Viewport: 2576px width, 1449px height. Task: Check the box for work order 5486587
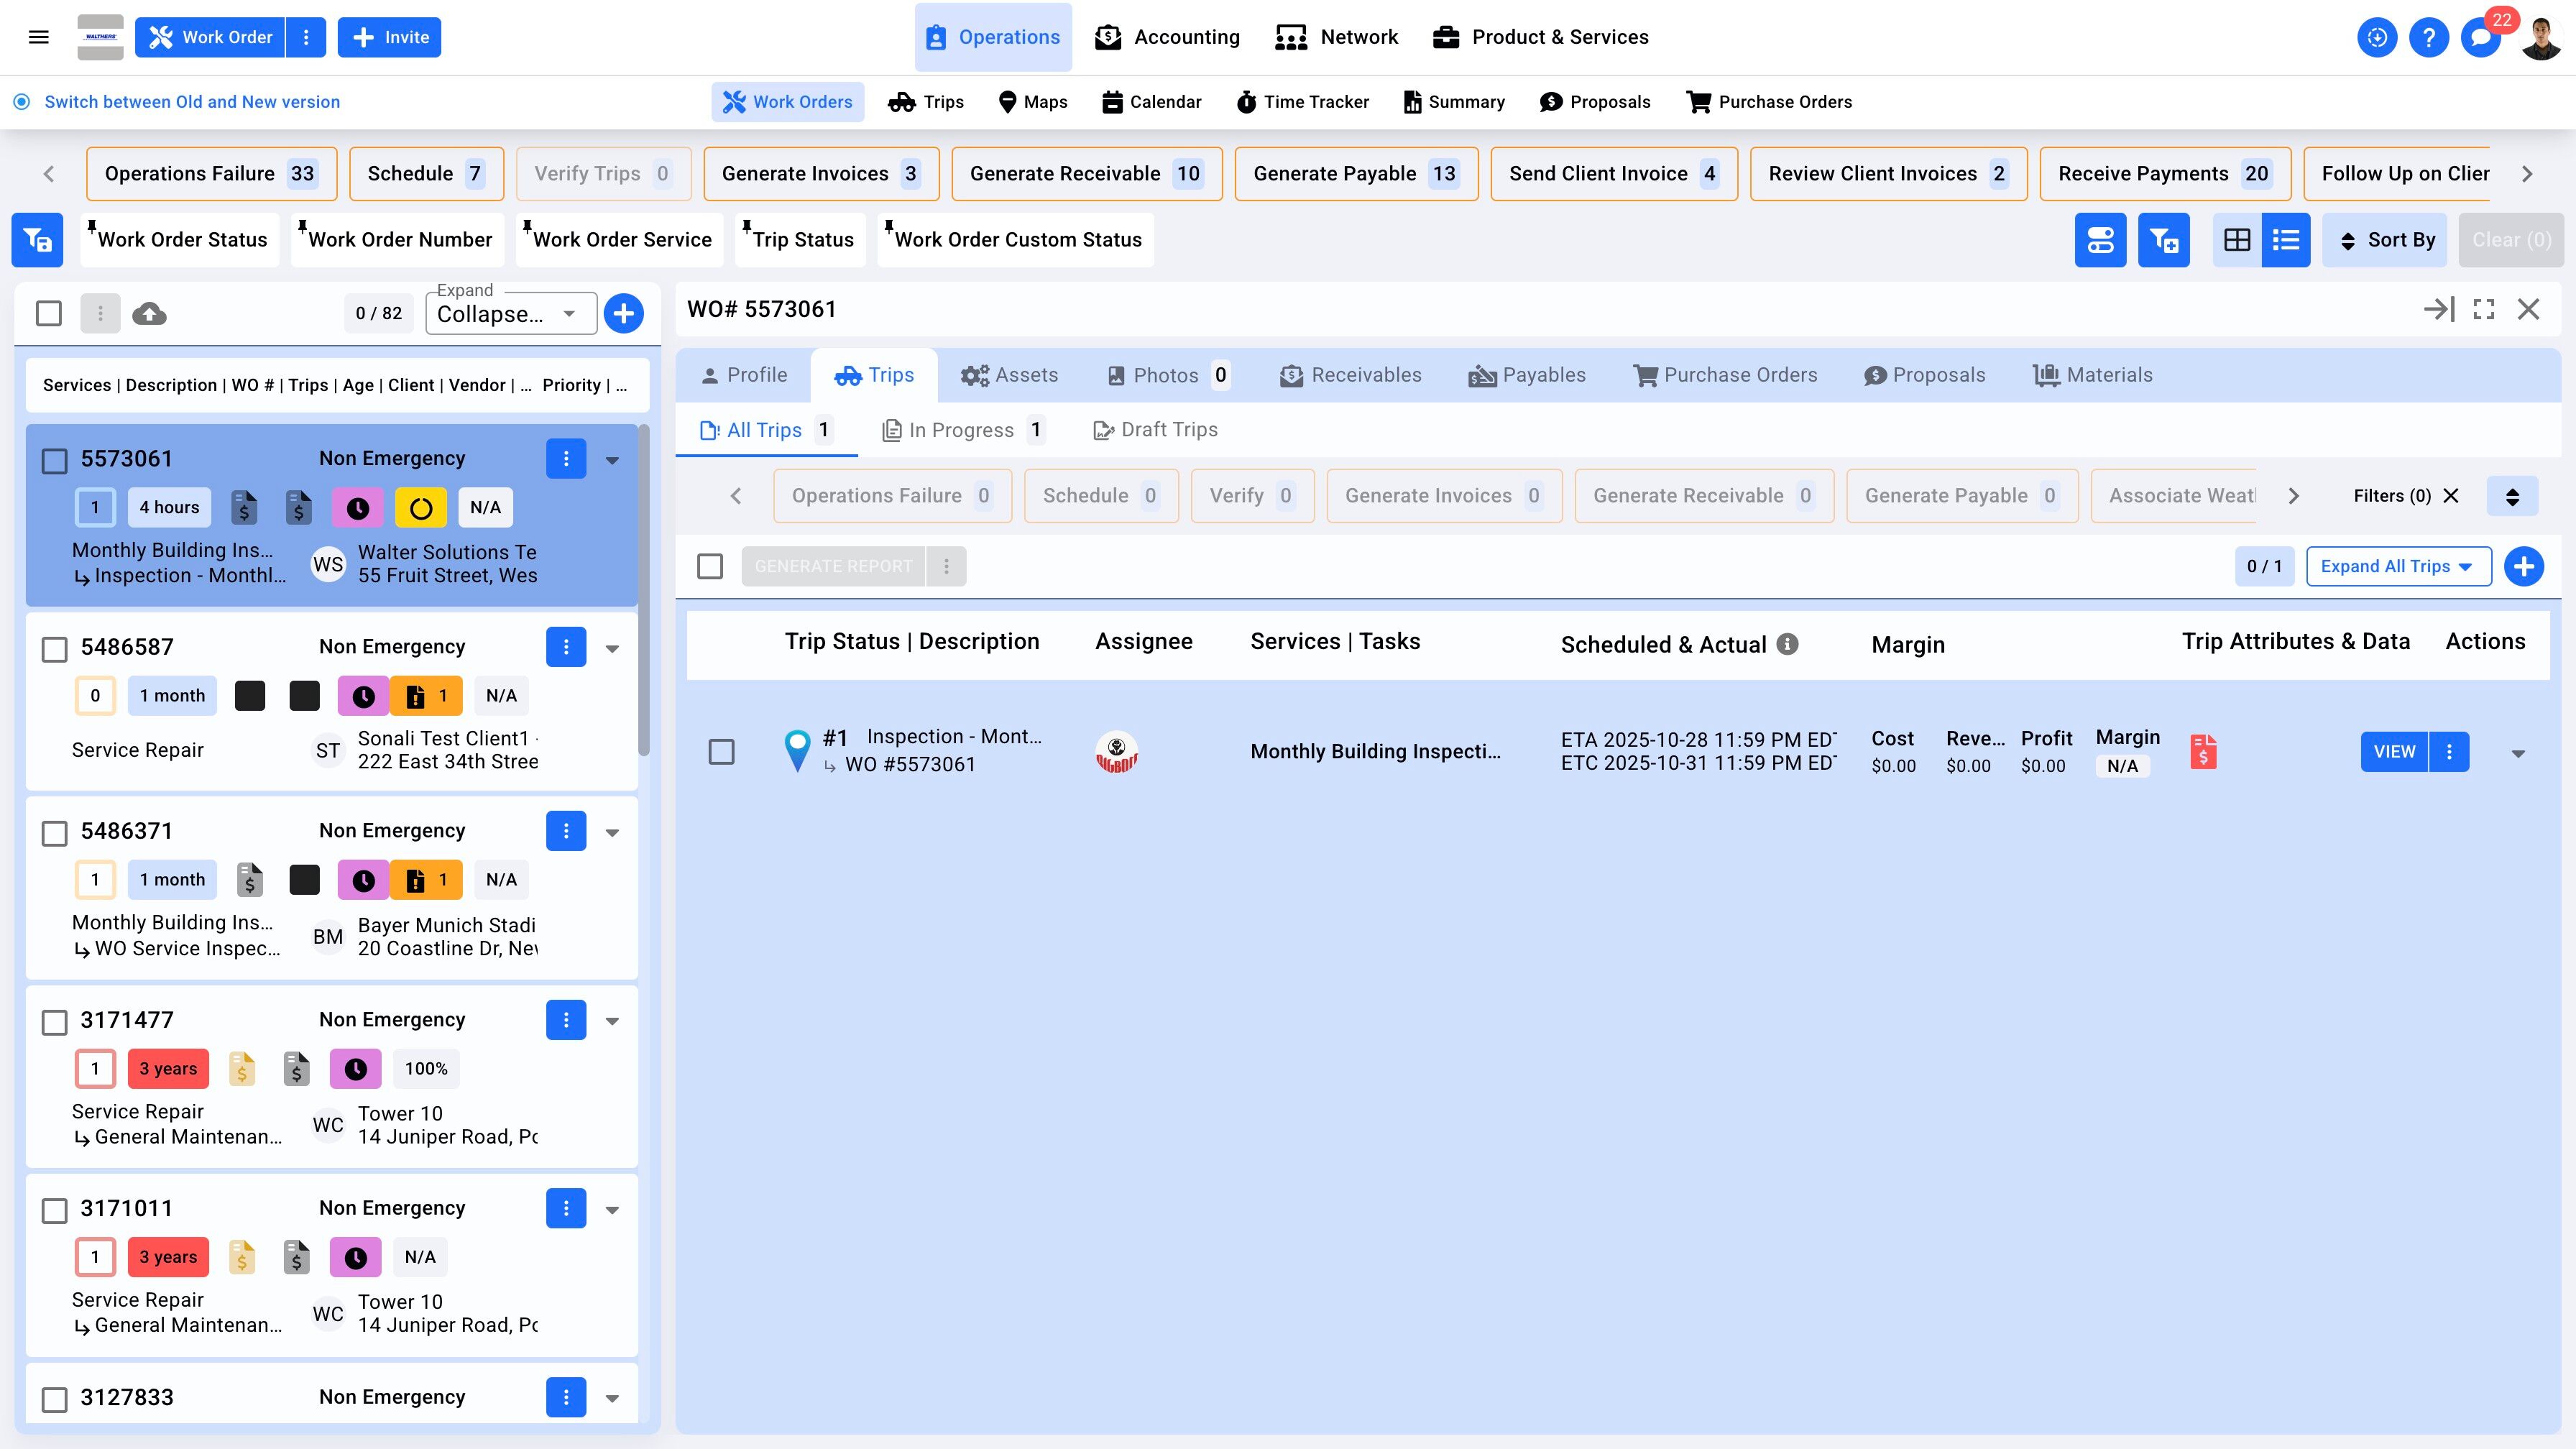54,649
